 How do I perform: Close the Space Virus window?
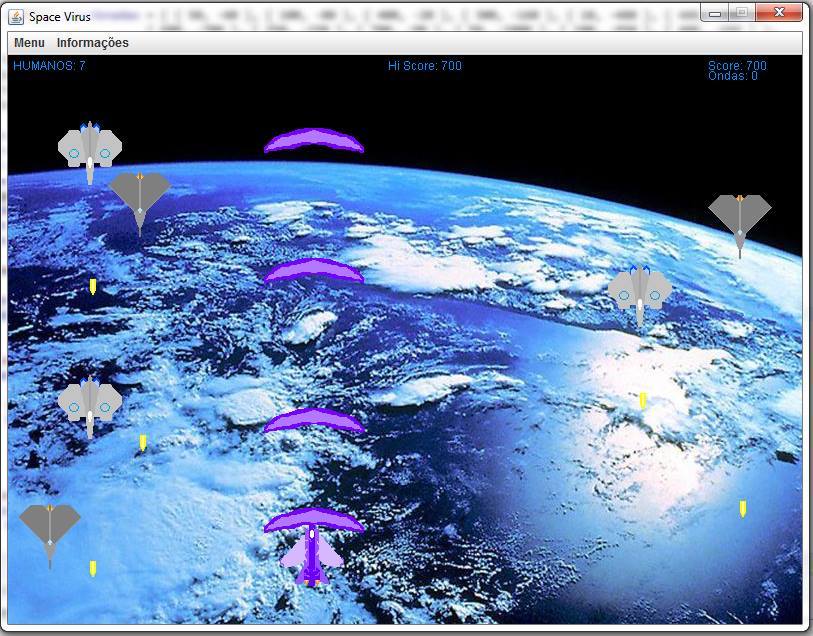click(x=779, y=13)
